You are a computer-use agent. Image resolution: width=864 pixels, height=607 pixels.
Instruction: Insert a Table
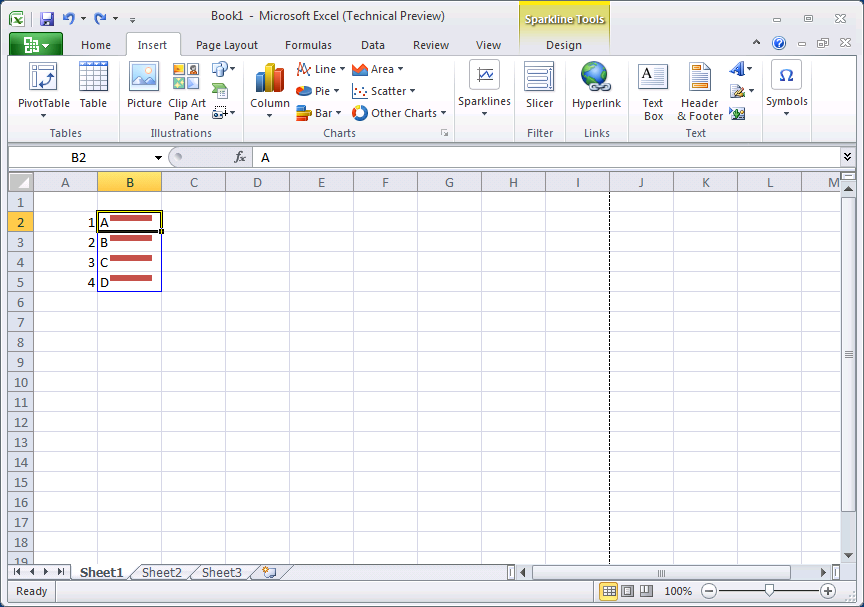93,86
